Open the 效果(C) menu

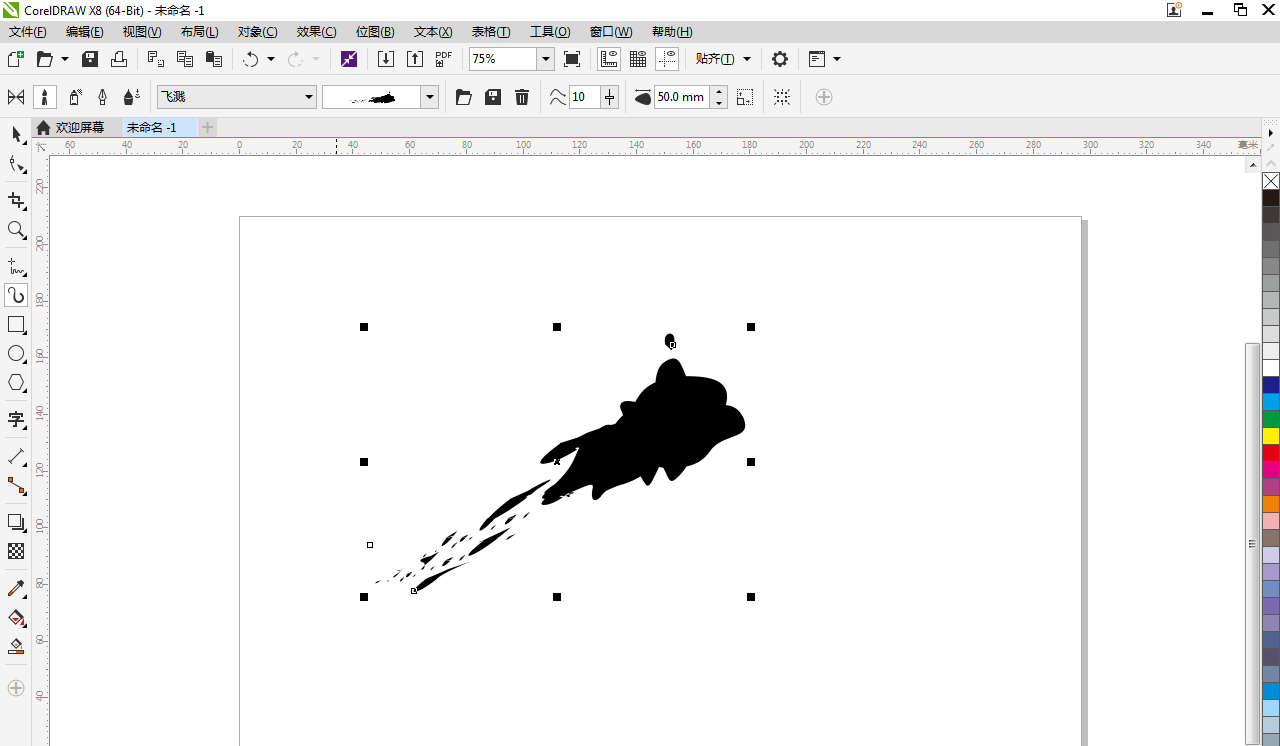(316, 32)
